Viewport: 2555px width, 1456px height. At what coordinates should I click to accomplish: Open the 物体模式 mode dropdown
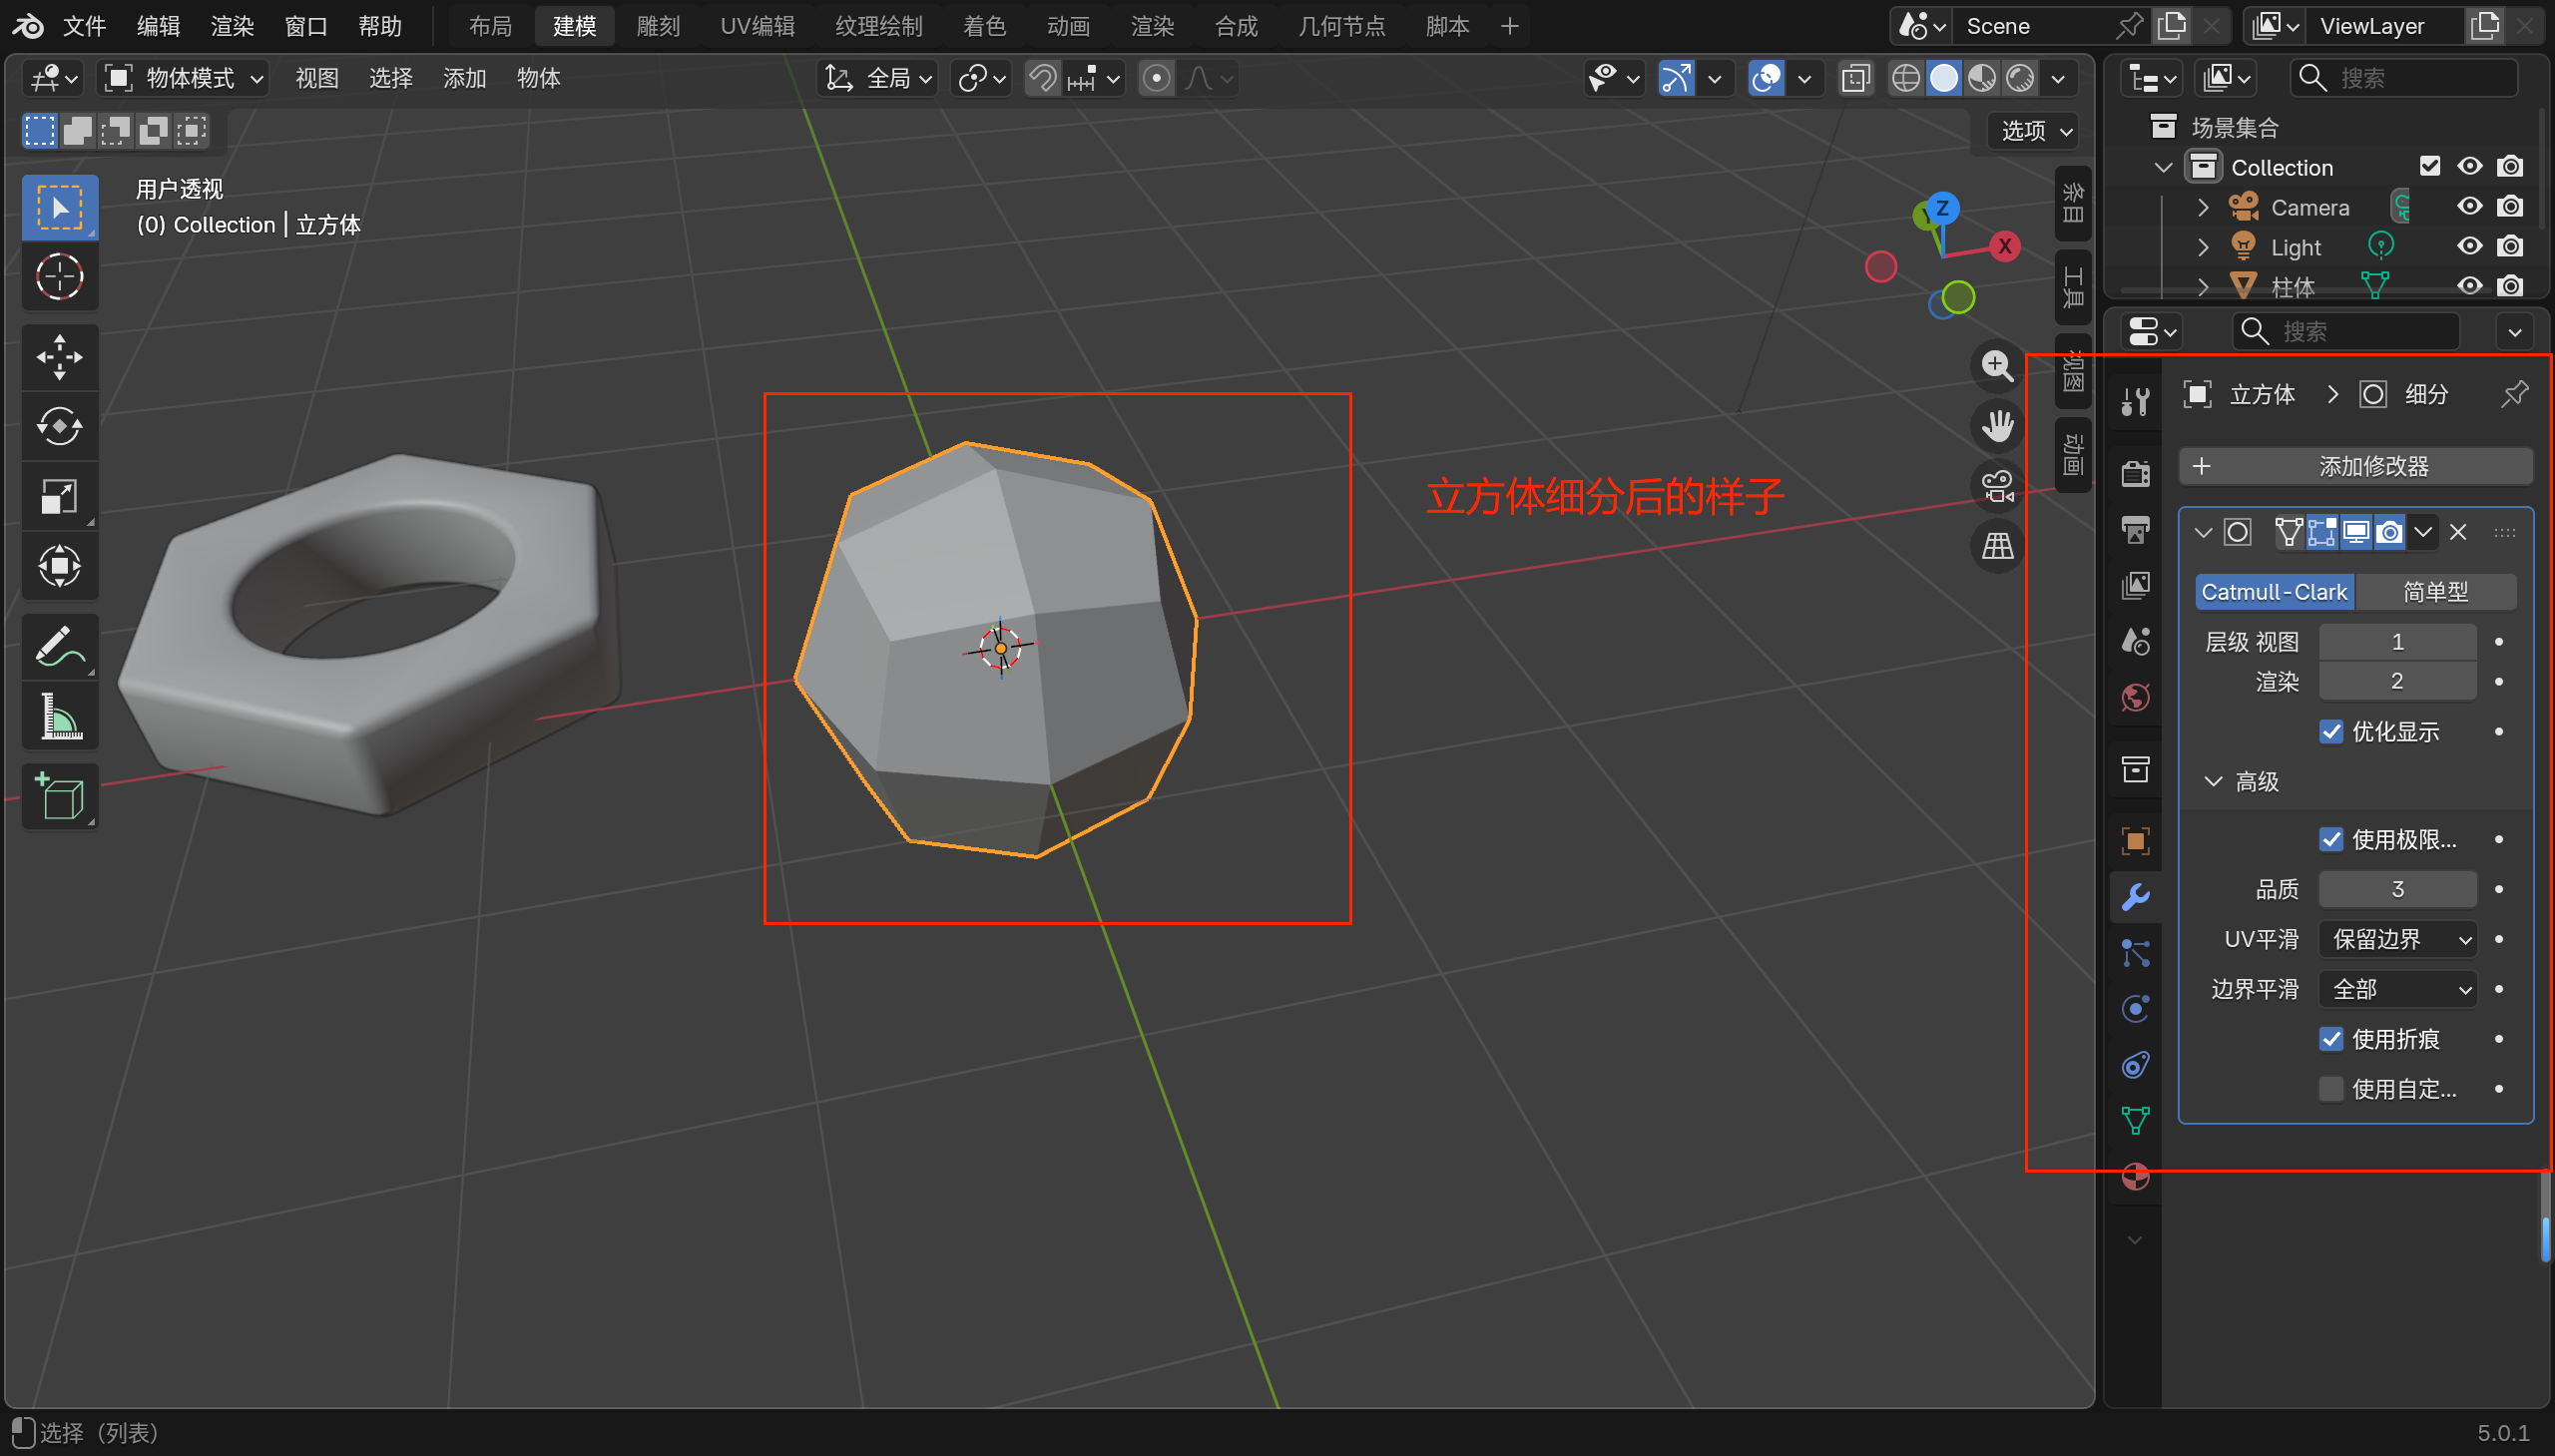coord(185,78)
